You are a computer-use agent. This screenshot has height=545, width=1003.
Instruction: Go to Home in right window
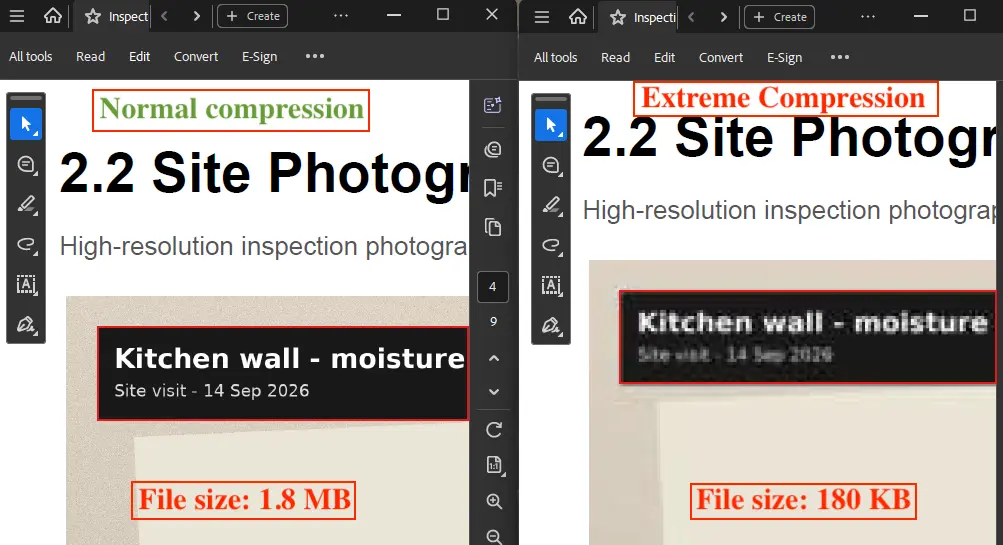pyautogui.click(x=578, y=17)
